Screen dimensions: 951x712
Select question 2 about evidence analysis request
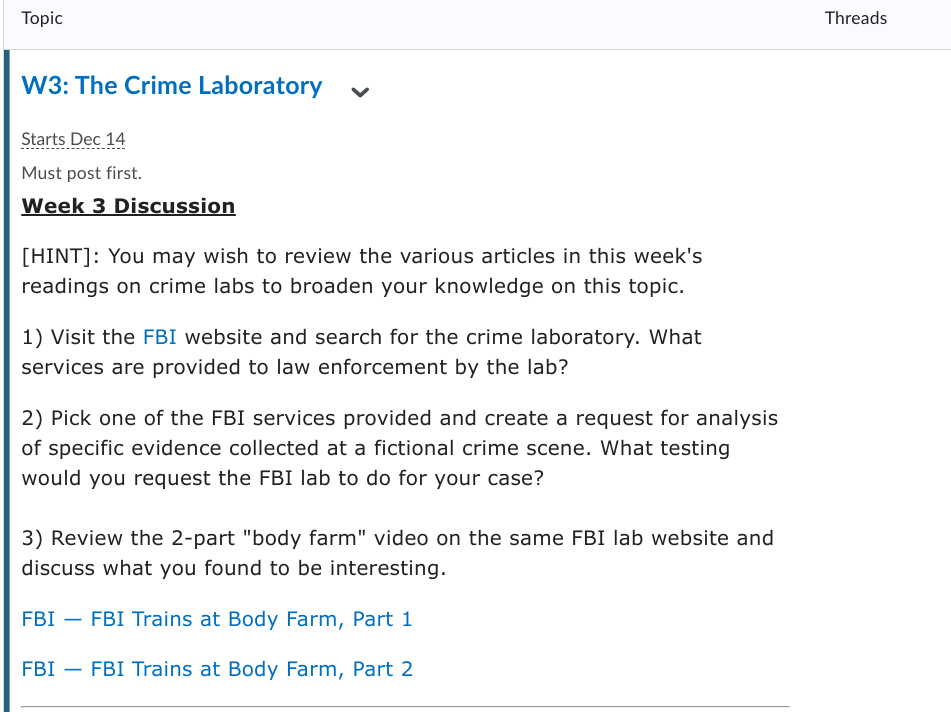click(x=399, y=448)
